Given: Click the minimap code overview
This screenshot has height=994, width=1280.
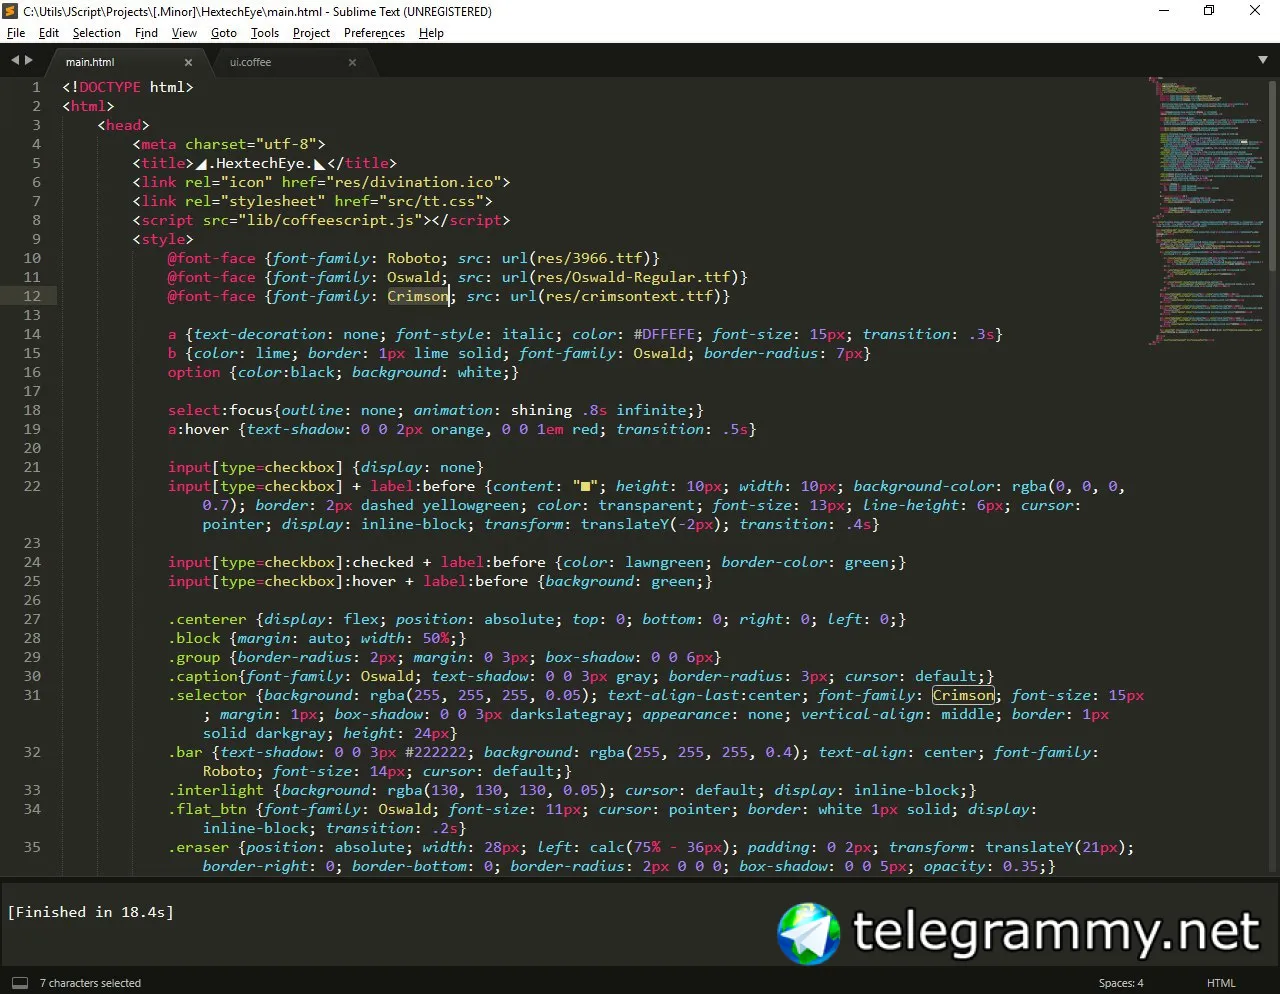Looking at the screenshot, I should [1207, 210].
